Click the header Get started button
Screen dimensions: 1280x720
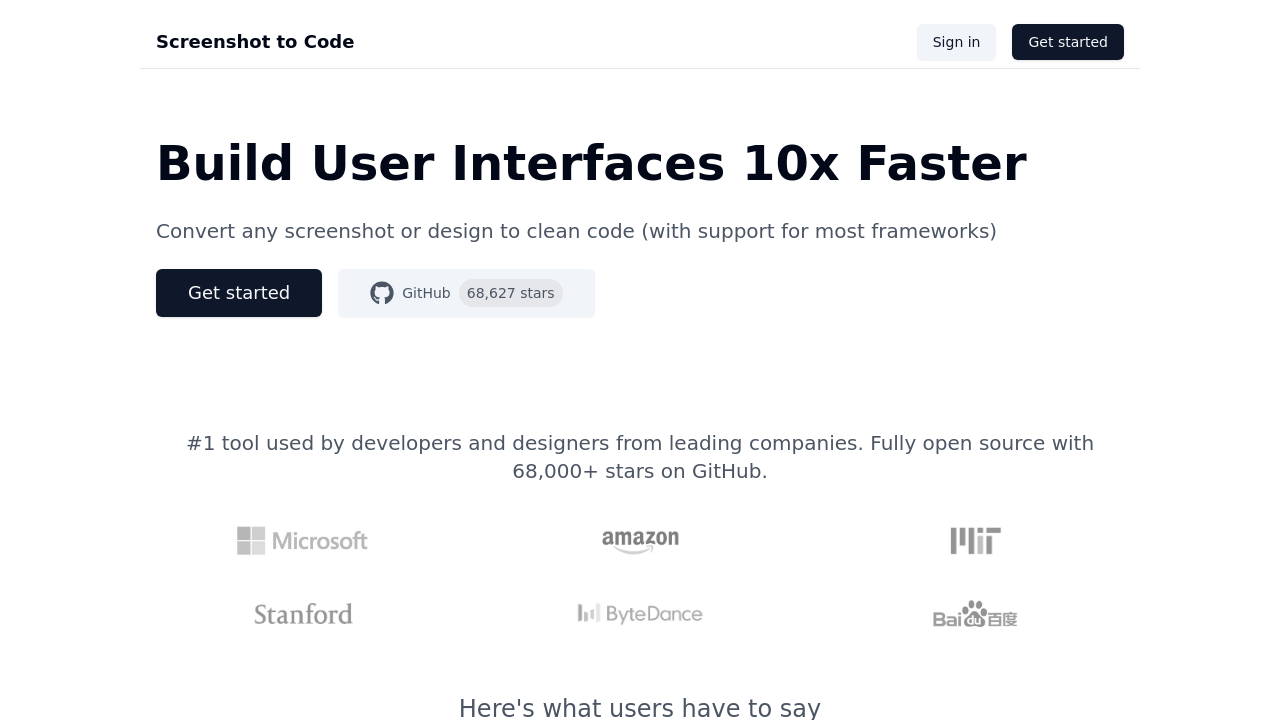click(x=1068, y=42)
